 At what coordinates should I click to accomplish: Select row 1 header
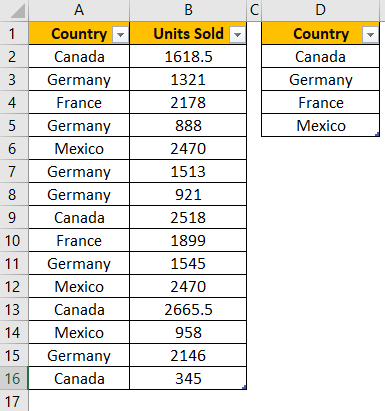coord(14,33)
